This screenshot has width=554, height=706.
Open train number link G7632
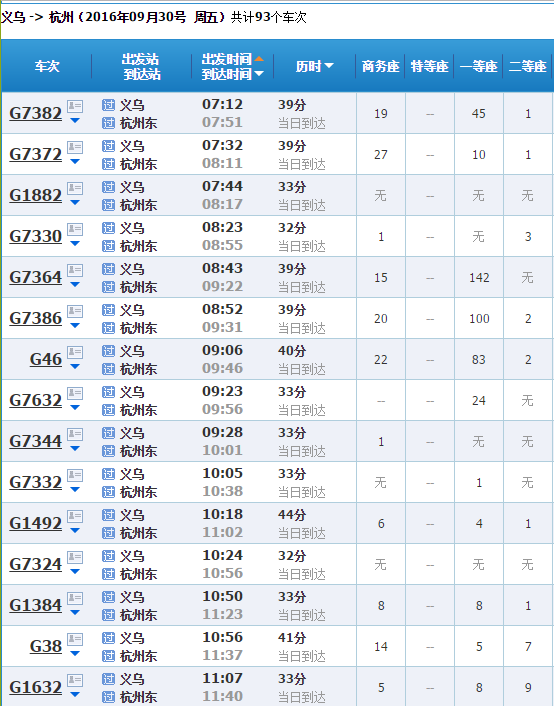coord(36,400)
